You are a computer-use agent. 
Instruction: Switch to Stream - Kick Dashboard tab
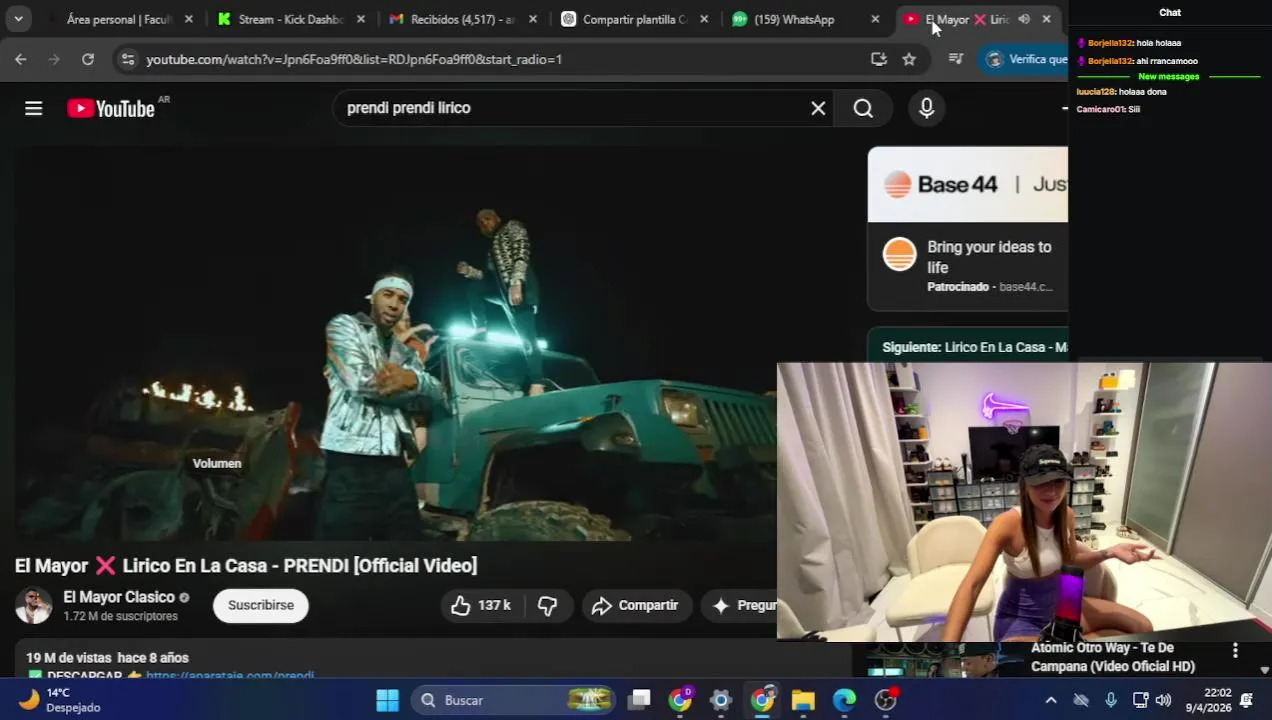(x=290, y=19)
